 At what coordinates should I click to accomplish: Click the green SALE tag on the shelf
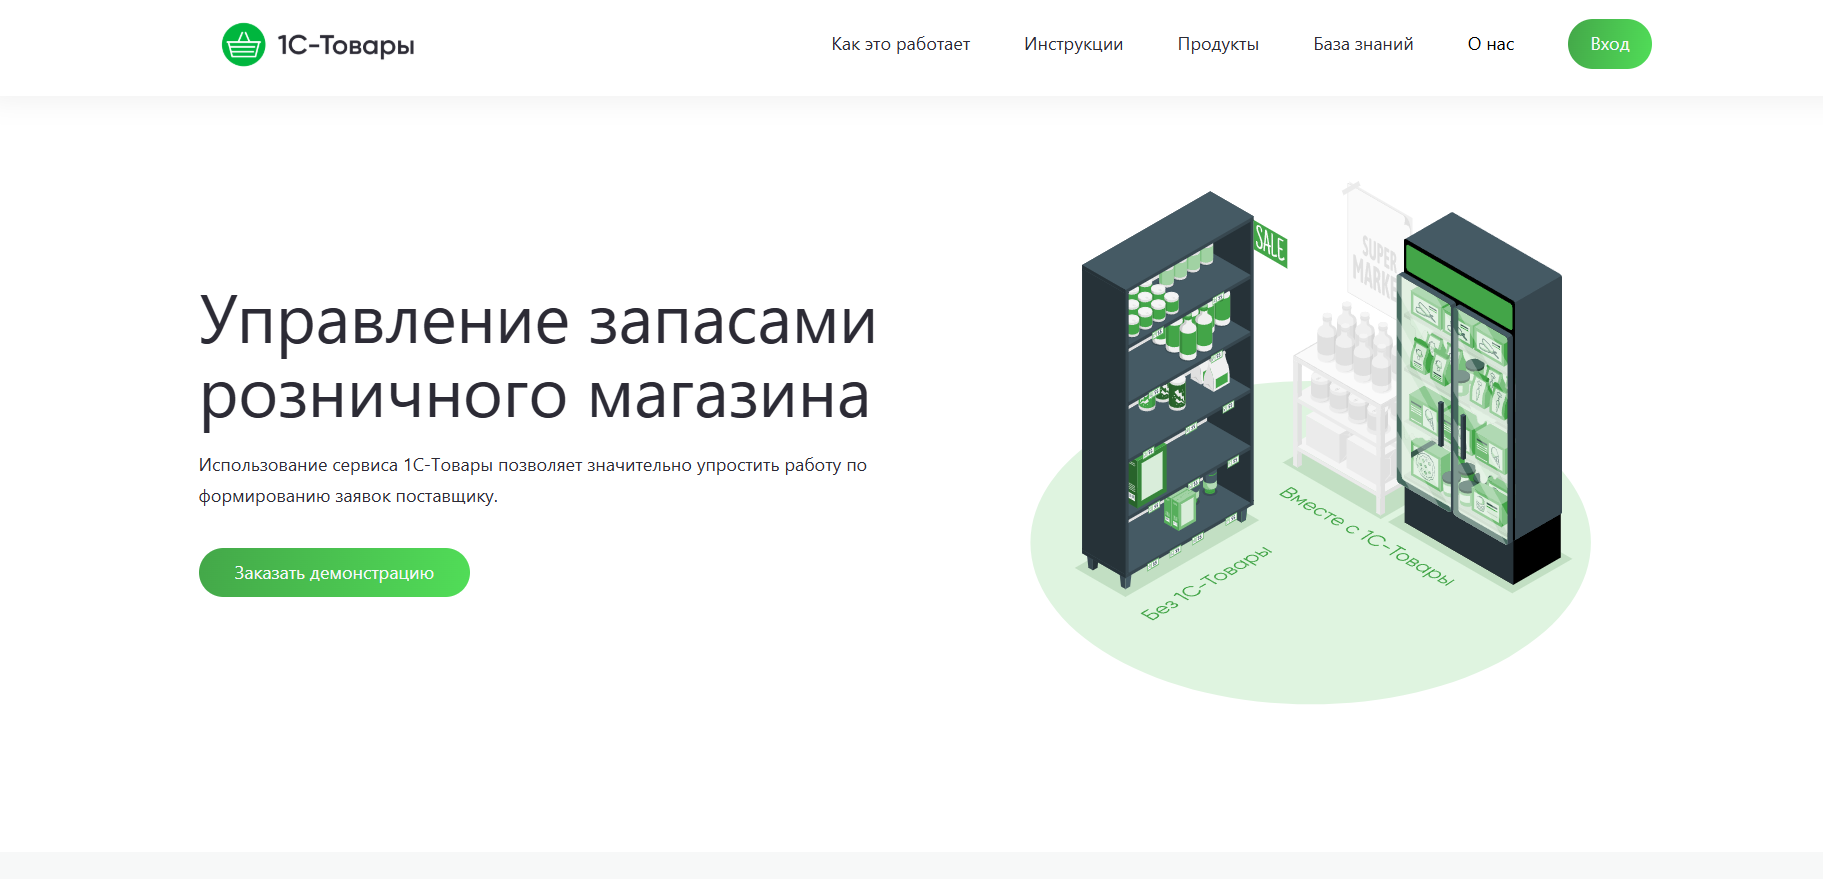[x=1270, y=244]
